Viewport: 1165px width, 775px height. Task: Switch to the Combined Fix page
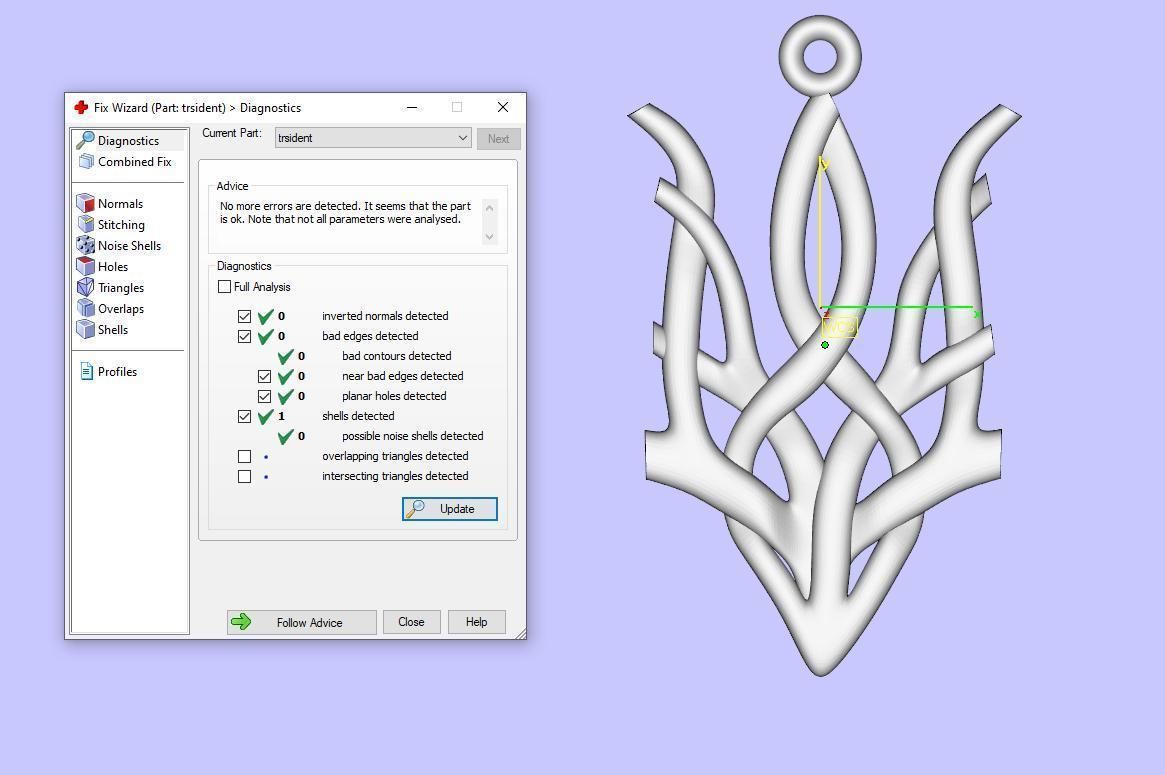point(134,161)
